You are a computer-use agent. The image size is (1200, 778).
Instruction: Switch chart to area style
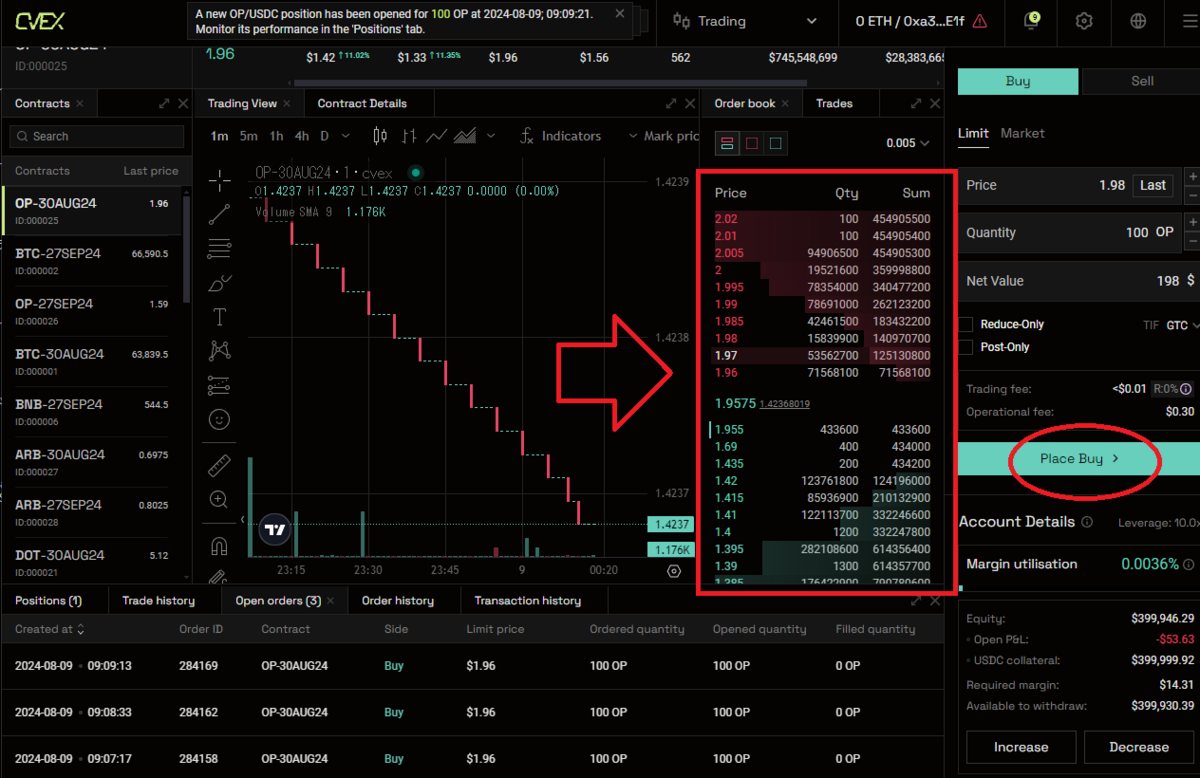click(x=465, y=135)
